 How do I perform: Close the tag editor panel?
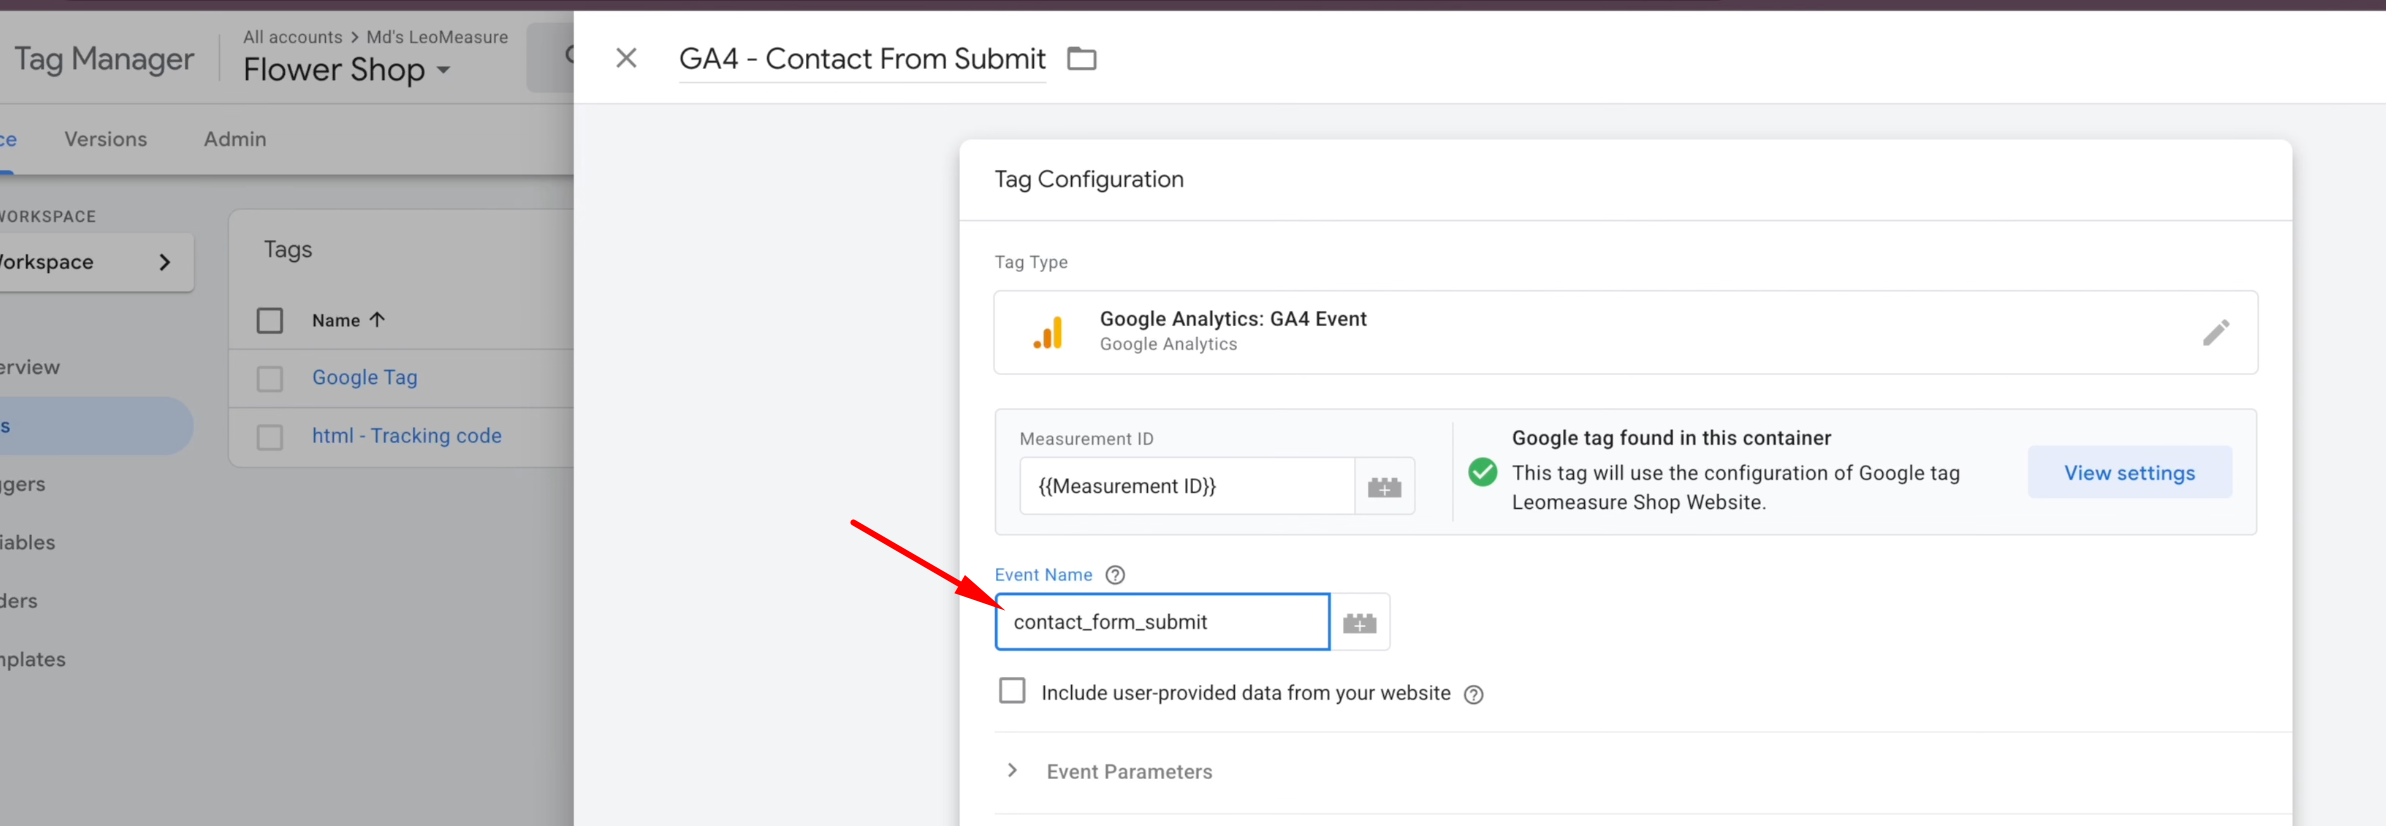(x=626, y=58)
